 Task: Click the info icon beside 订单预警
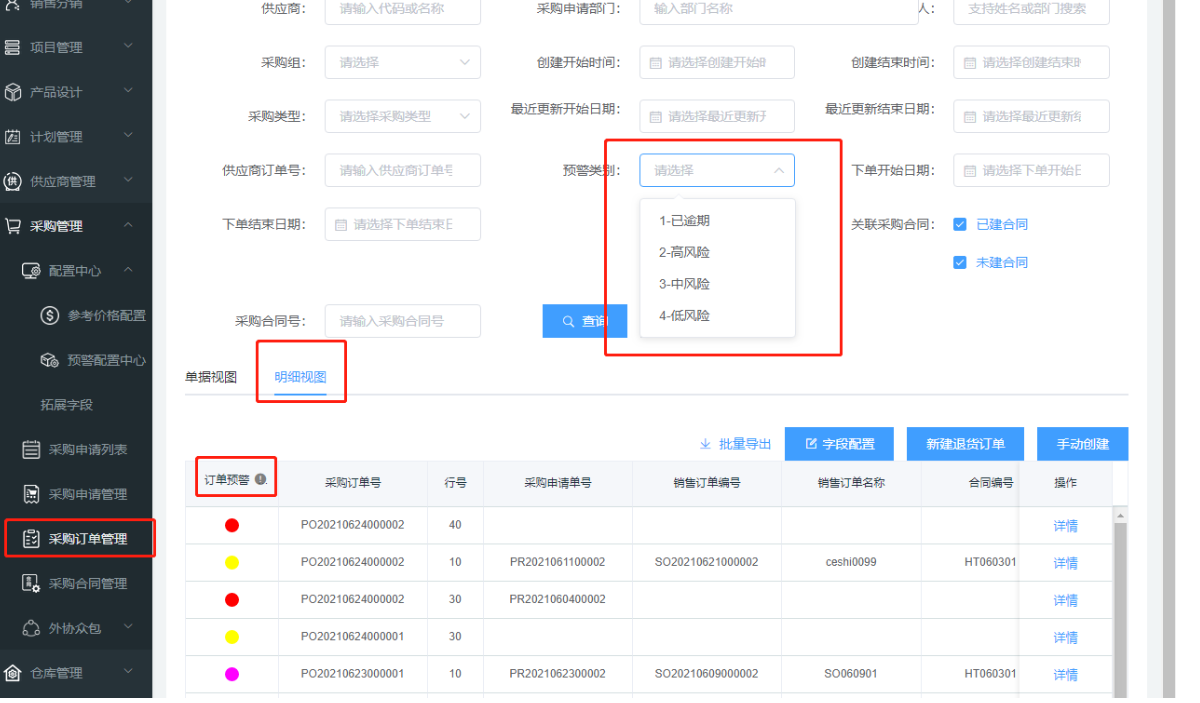pos(260,481)
